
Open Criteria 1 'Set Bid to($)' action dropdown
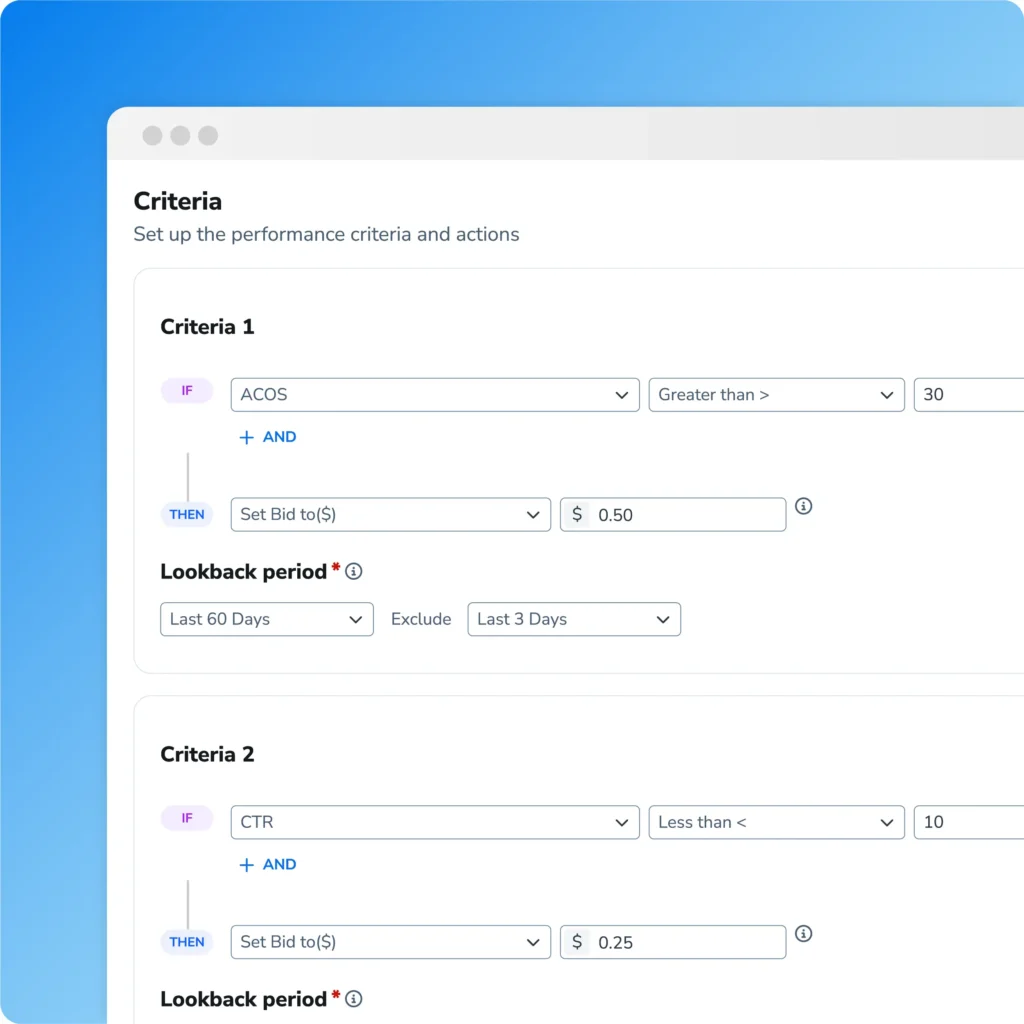[x=390, y=515]
